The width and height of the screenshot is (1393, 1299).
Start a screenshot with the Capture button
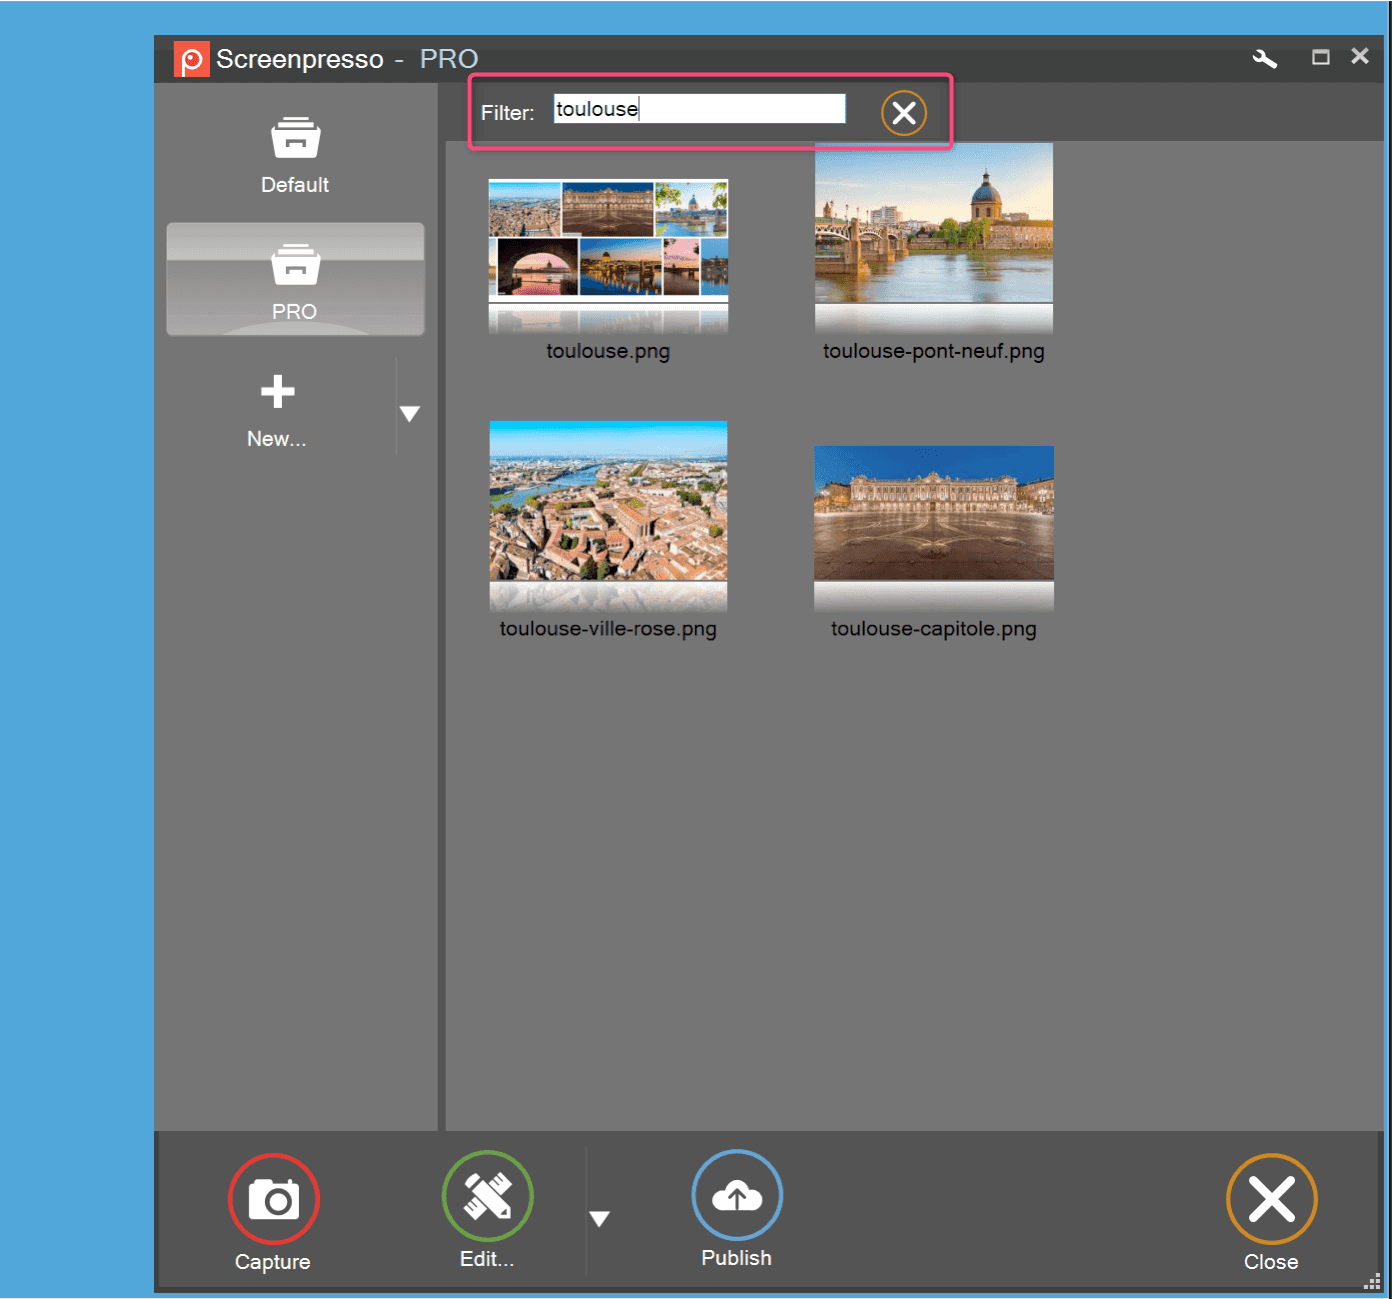(273, 1199)
